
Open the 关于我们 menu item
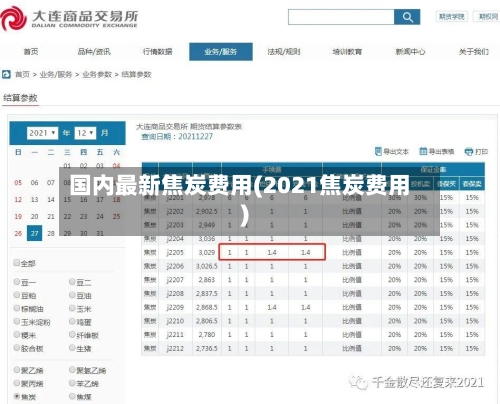474,52
